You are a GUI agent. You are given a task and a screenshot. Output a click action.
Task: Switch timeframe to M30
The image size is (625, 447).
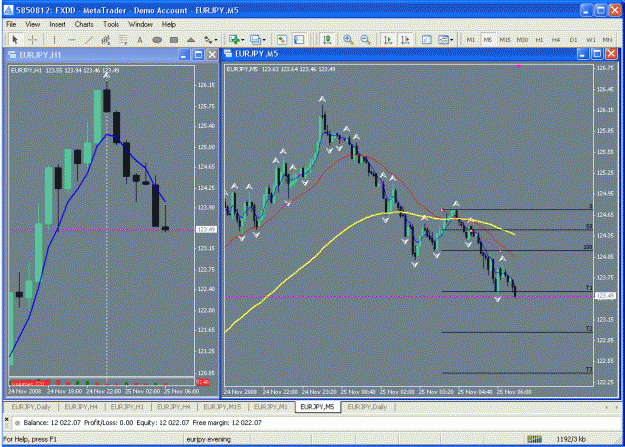[522, 40]
